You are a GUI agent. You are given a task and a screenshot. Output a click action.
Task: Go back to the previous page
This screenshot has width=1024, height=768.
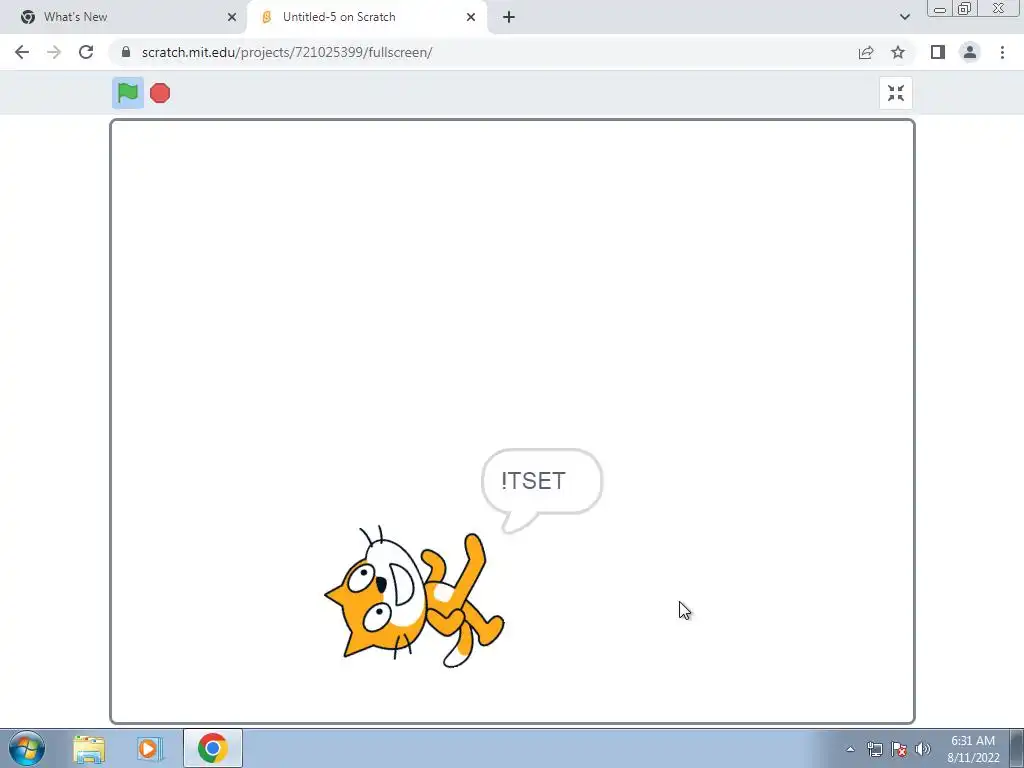tap(22, 52)
